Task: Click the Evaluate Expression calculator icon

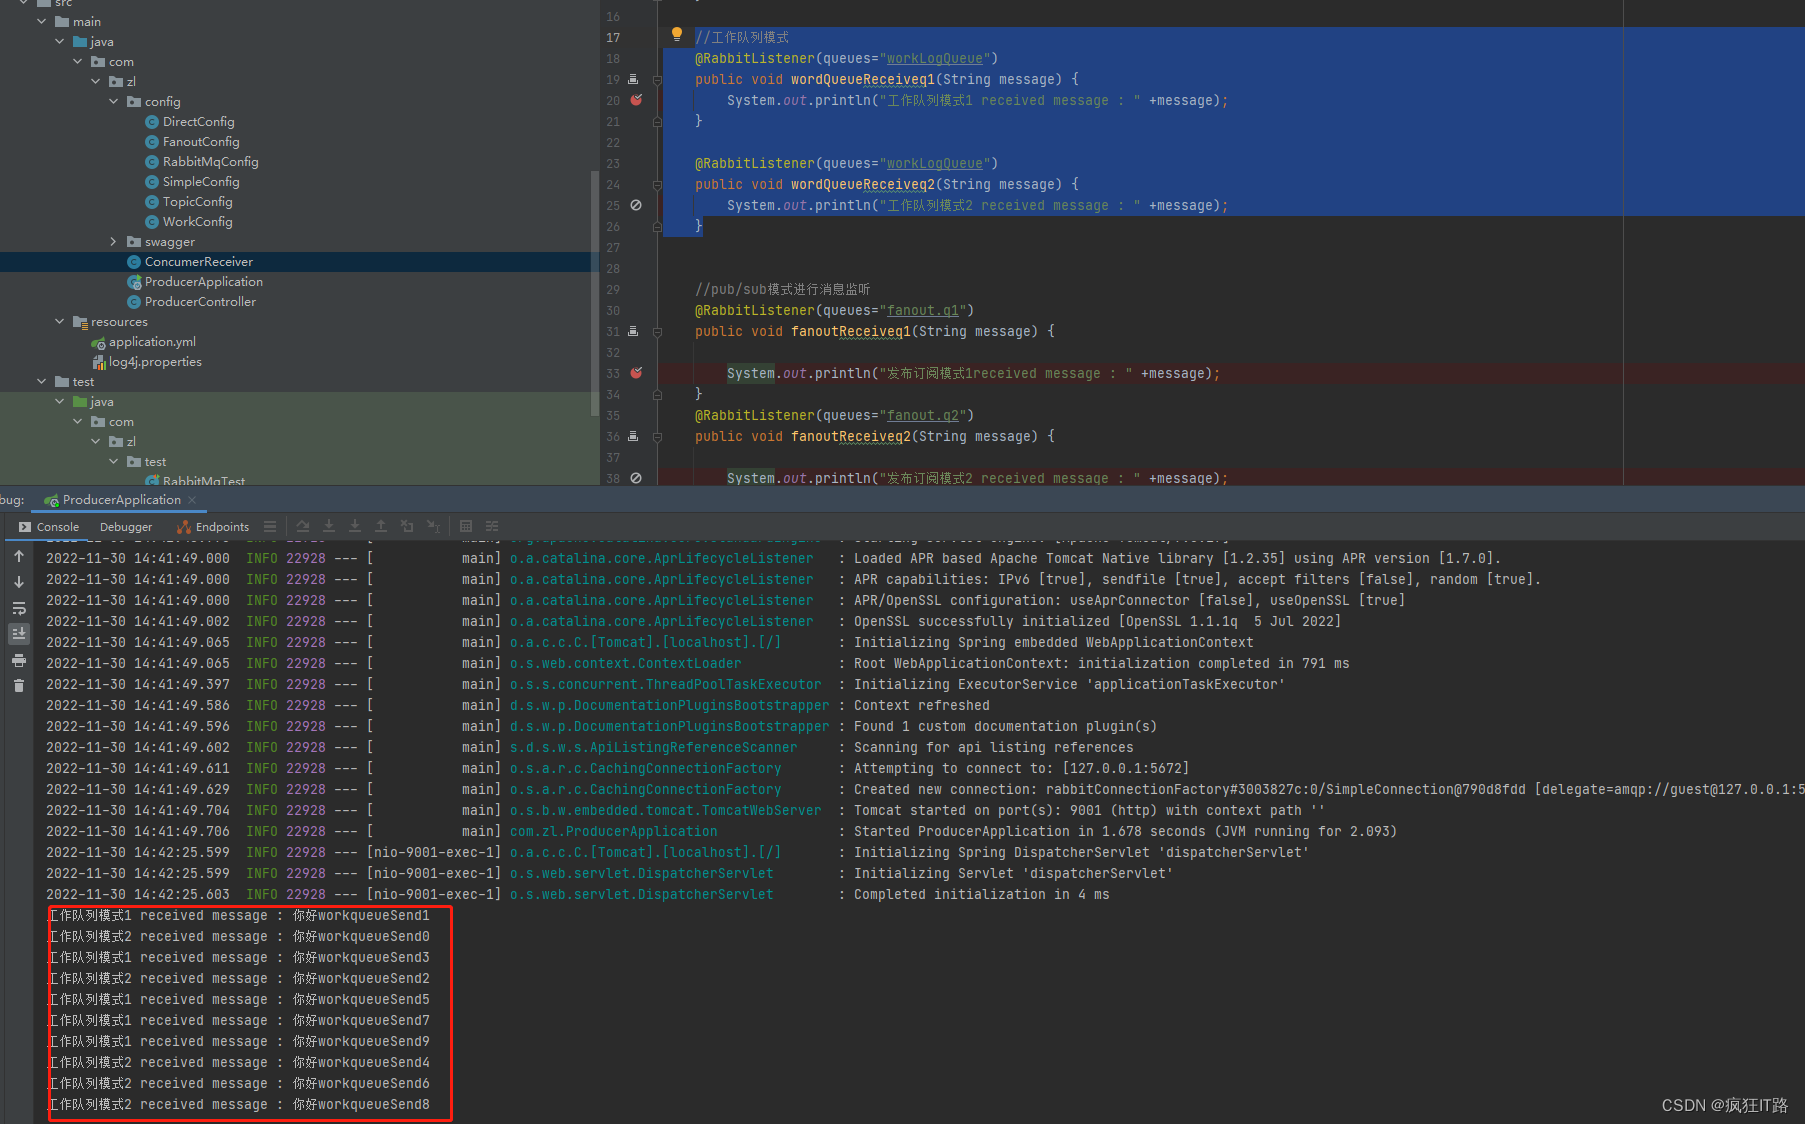Action: 466,526
